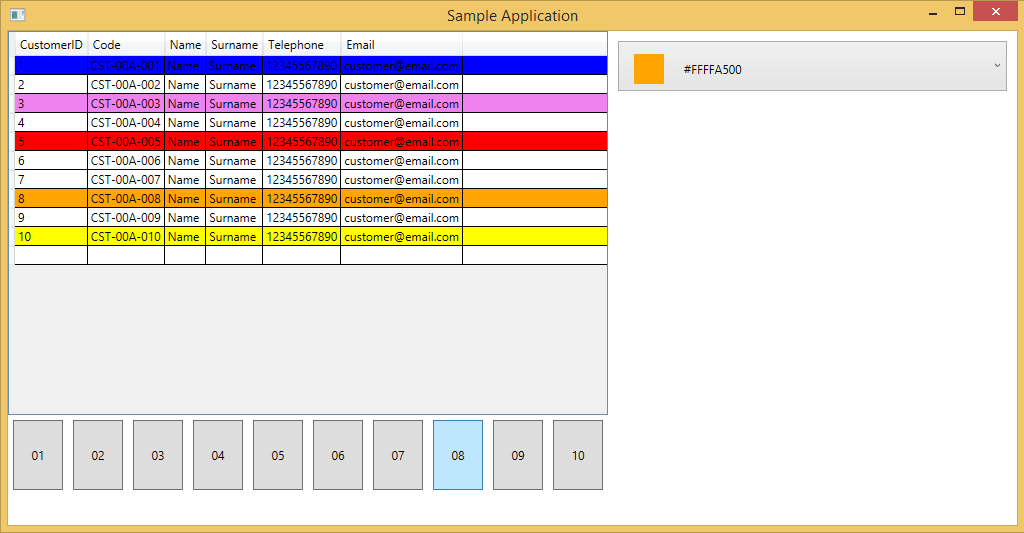
Task: Close the Sample Application window
Action: click(996, 11)
